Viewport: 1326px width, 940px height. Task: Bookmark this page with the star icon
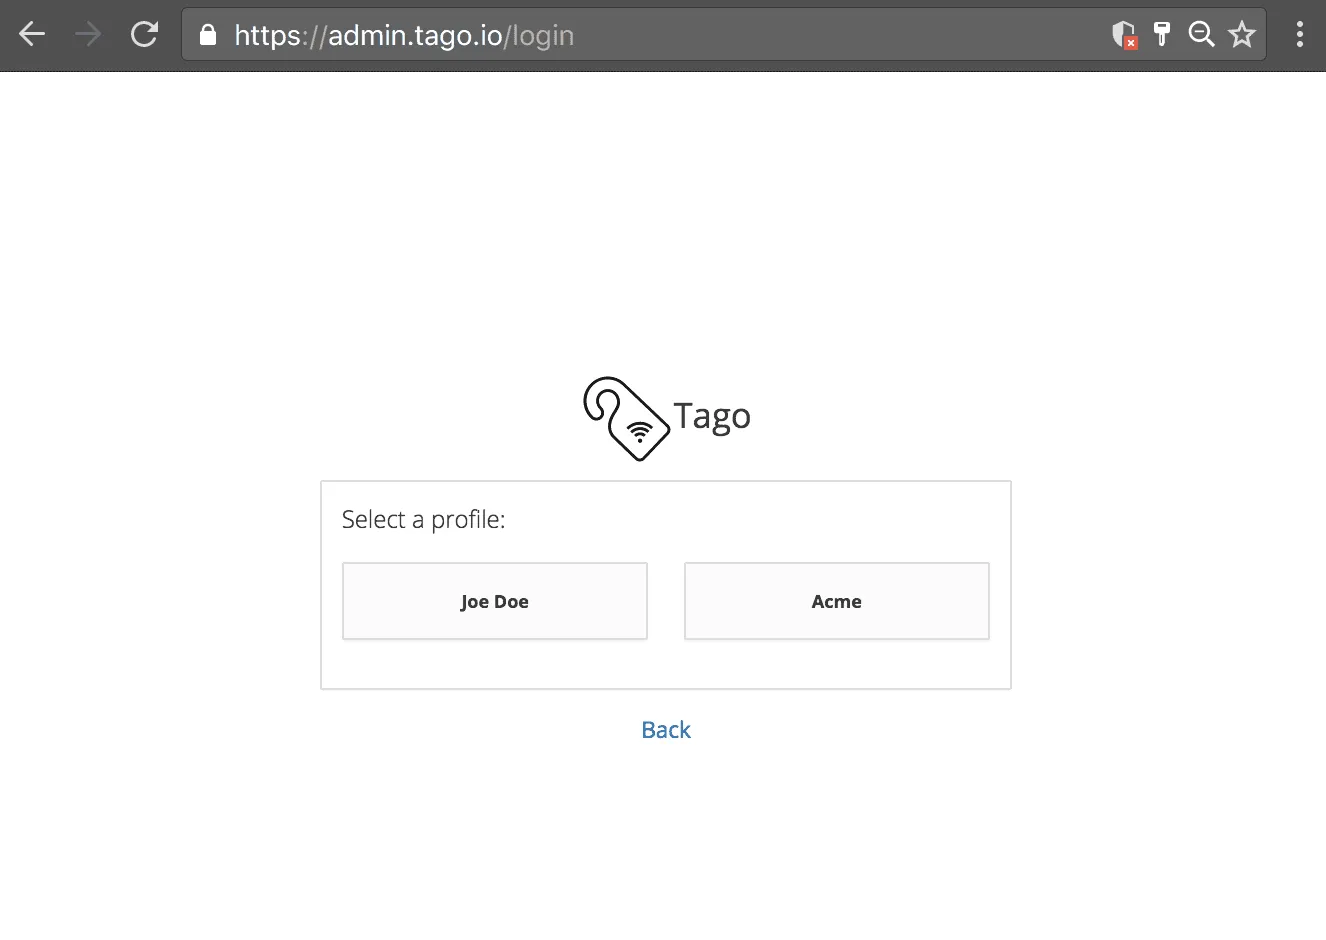1241,34
